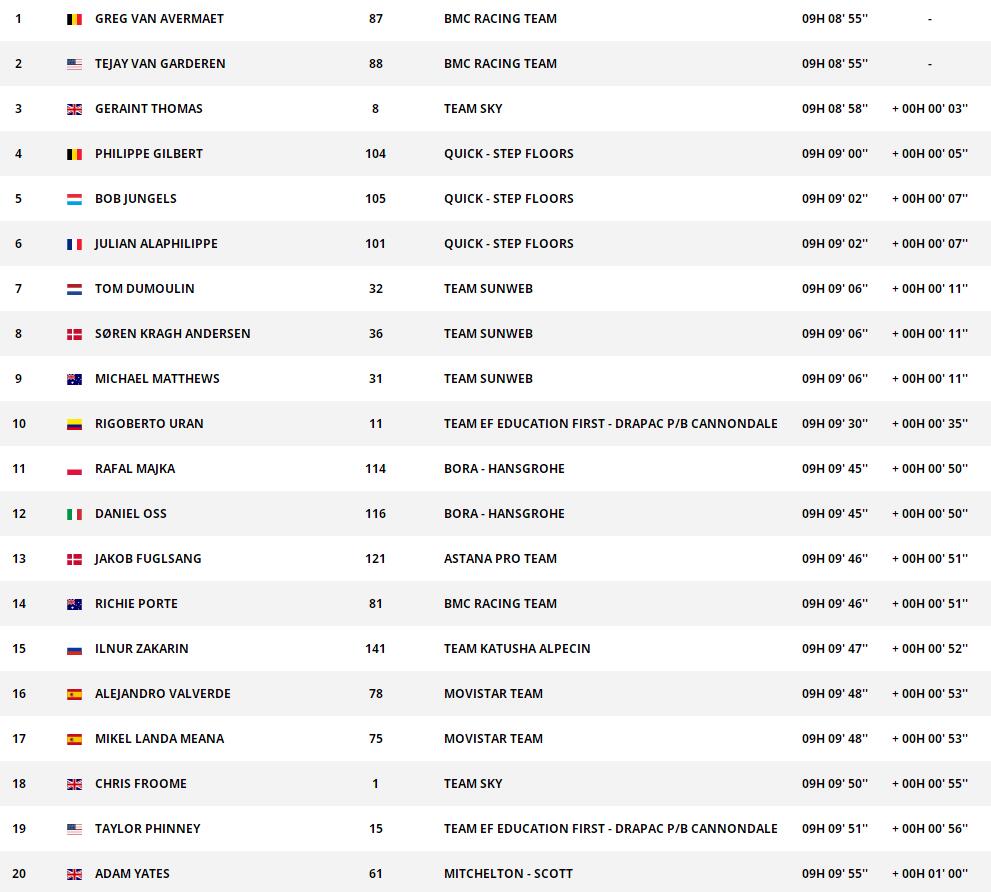The image size is (991, 892).
Task: Select rider Chris Froome's name
Action: (x=140, y=784)
